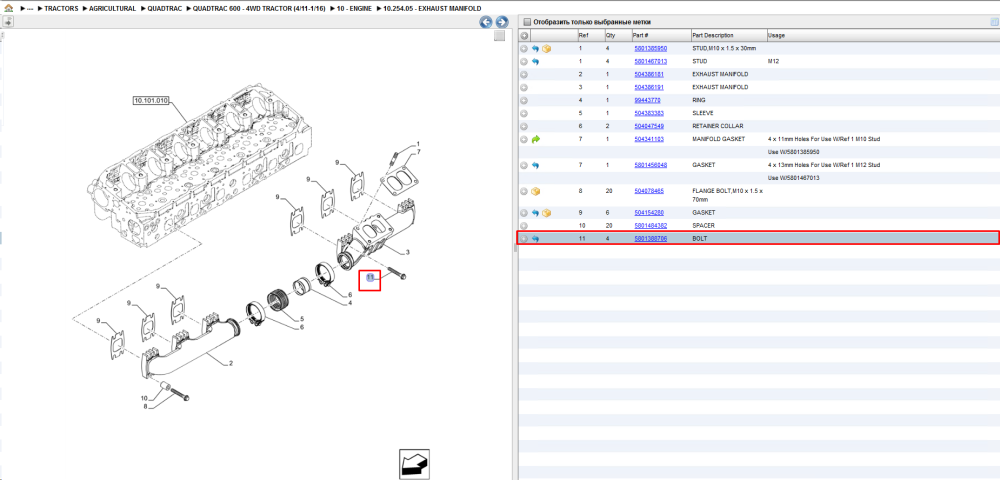Select callout 7 on the diagram

pos(418,152)
